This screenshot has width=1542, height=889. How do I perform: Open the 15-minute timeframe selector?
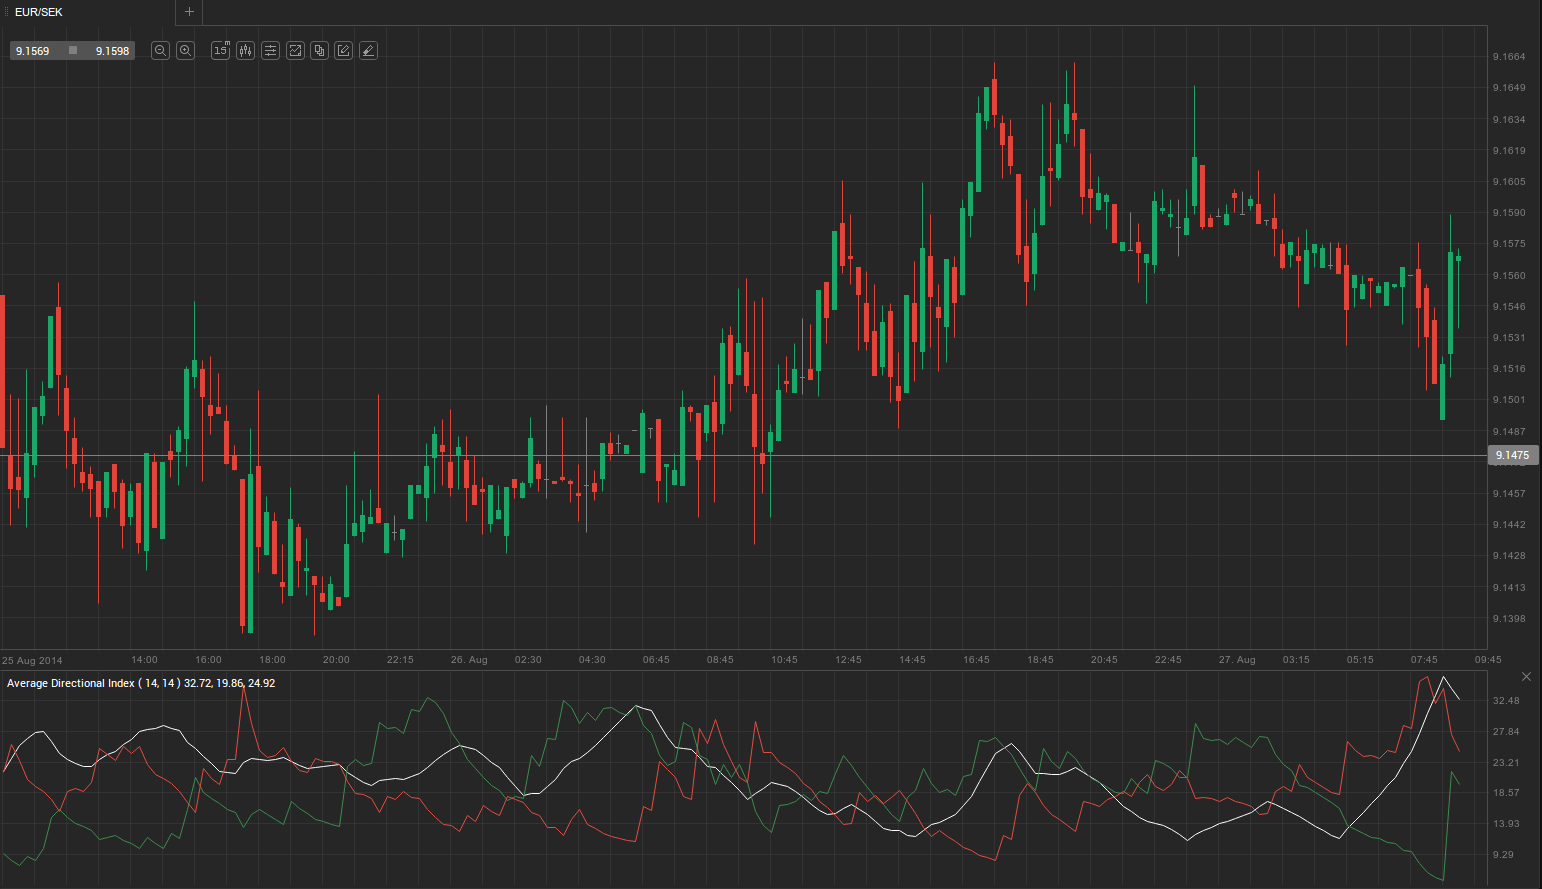(220, 51)
